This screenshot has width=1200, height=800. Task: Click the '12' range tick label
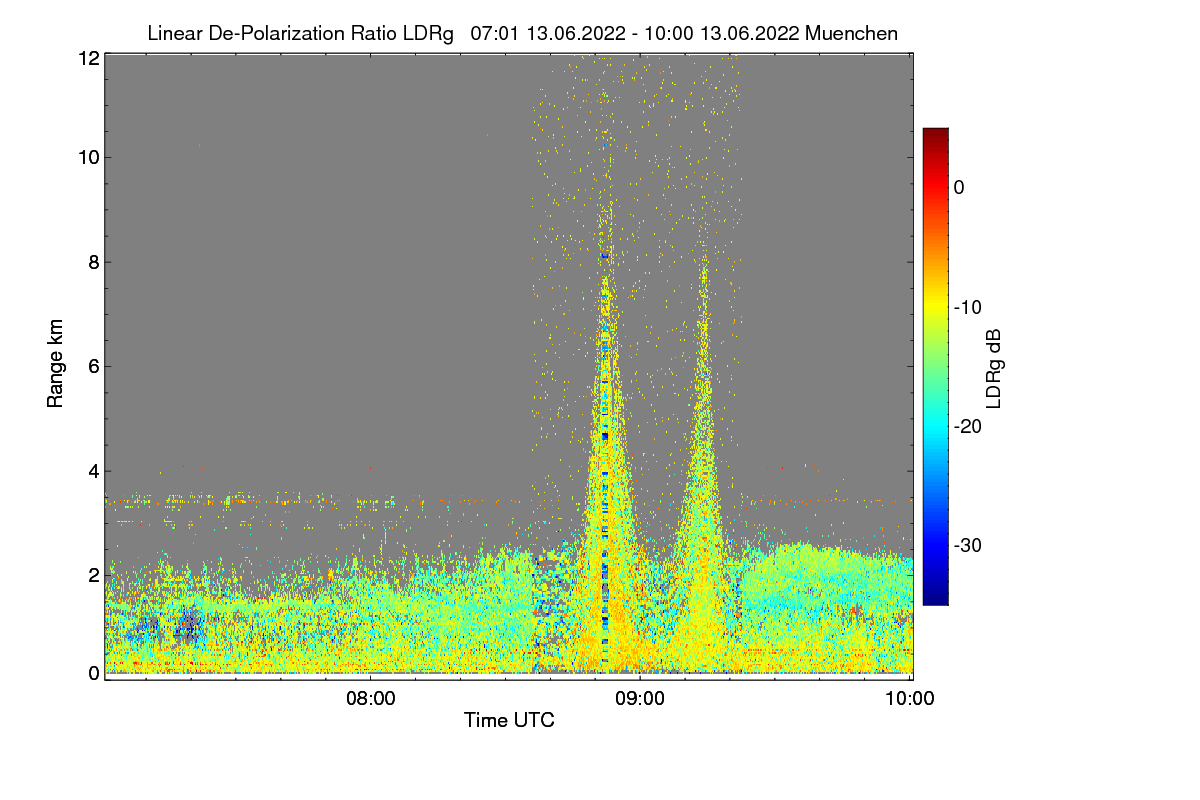click(88, 58)
